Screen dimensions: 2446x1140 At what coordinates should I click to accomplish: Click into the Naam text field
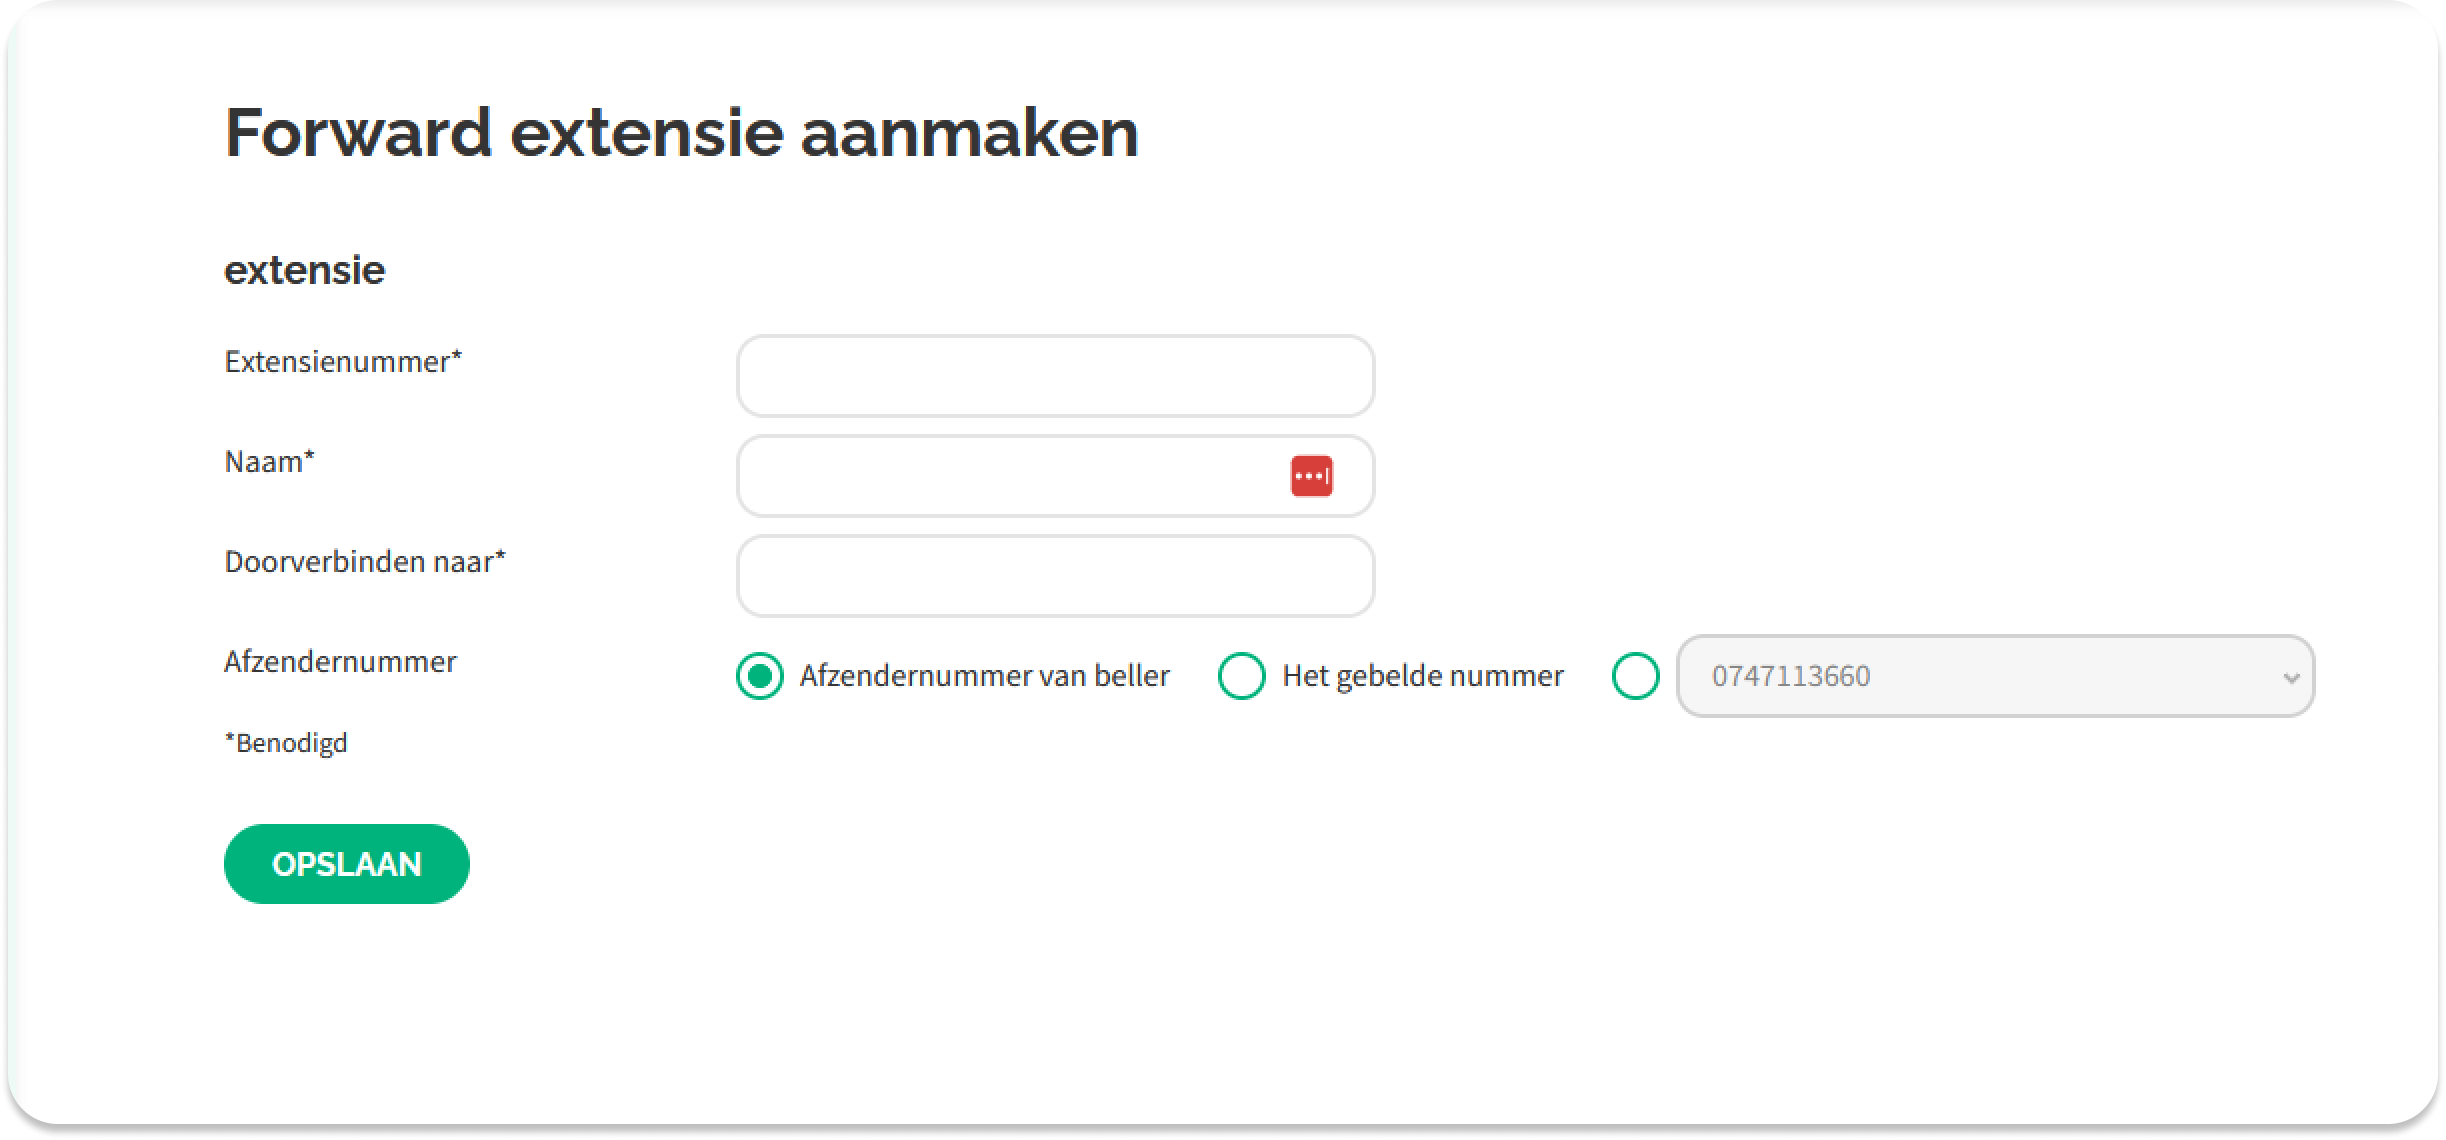(1010, 476)
